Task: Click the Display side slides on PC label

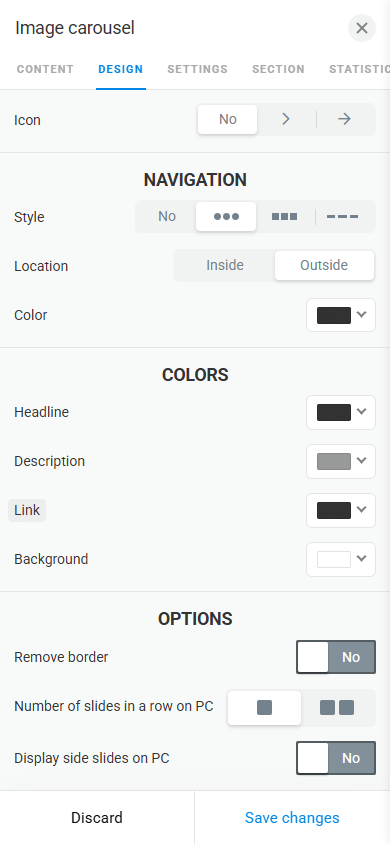Action: click(x=91, y=758)
